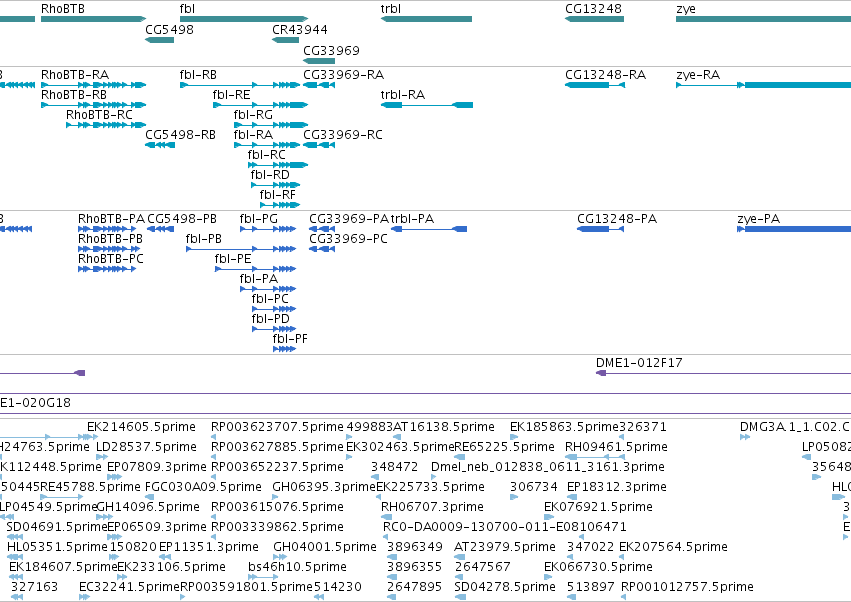
Task: Click the trbl-PA protein feature
Action: coord(429,229)
